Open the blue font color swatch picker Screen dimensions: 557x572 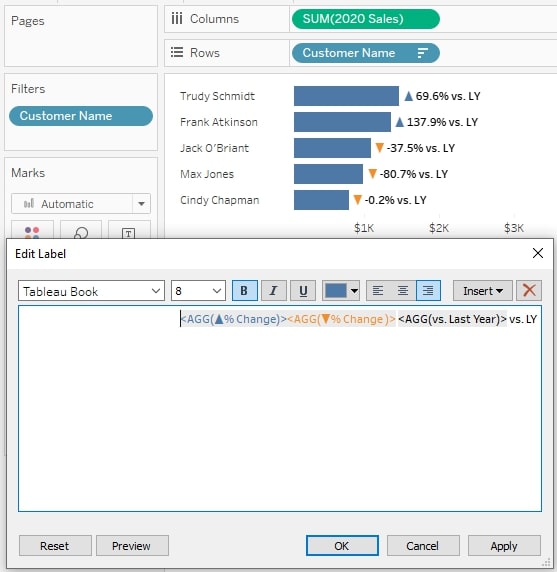(x=341, y=291)
